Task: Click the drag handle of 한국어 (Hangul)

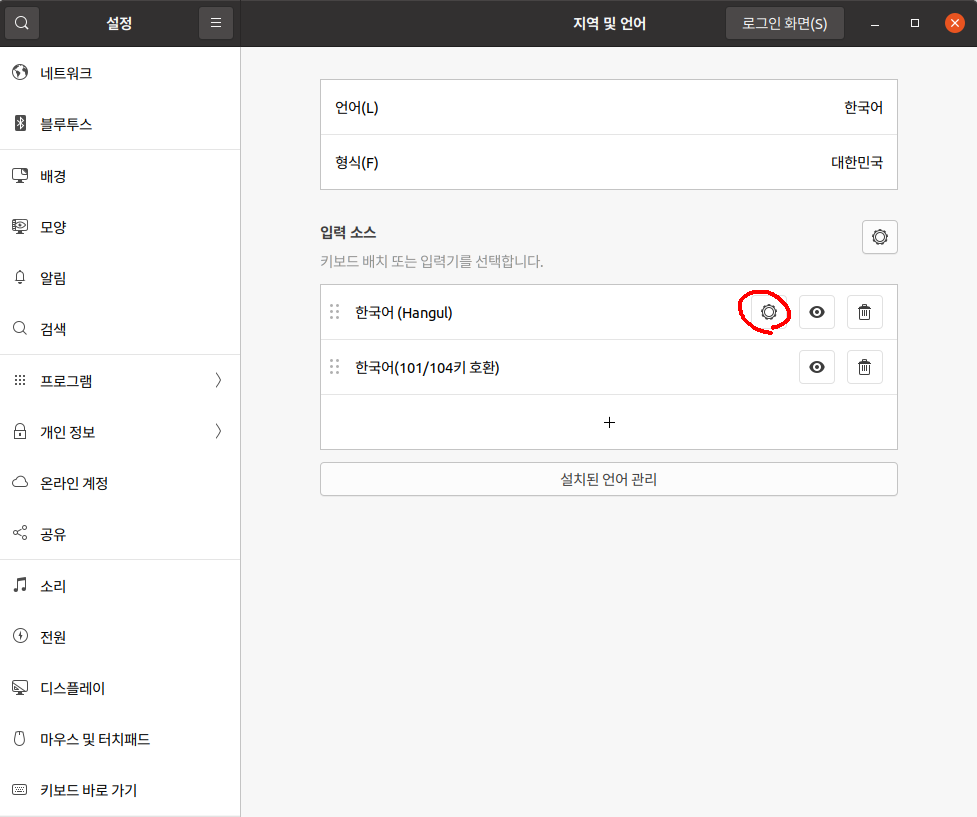Action: pos(335,312)
